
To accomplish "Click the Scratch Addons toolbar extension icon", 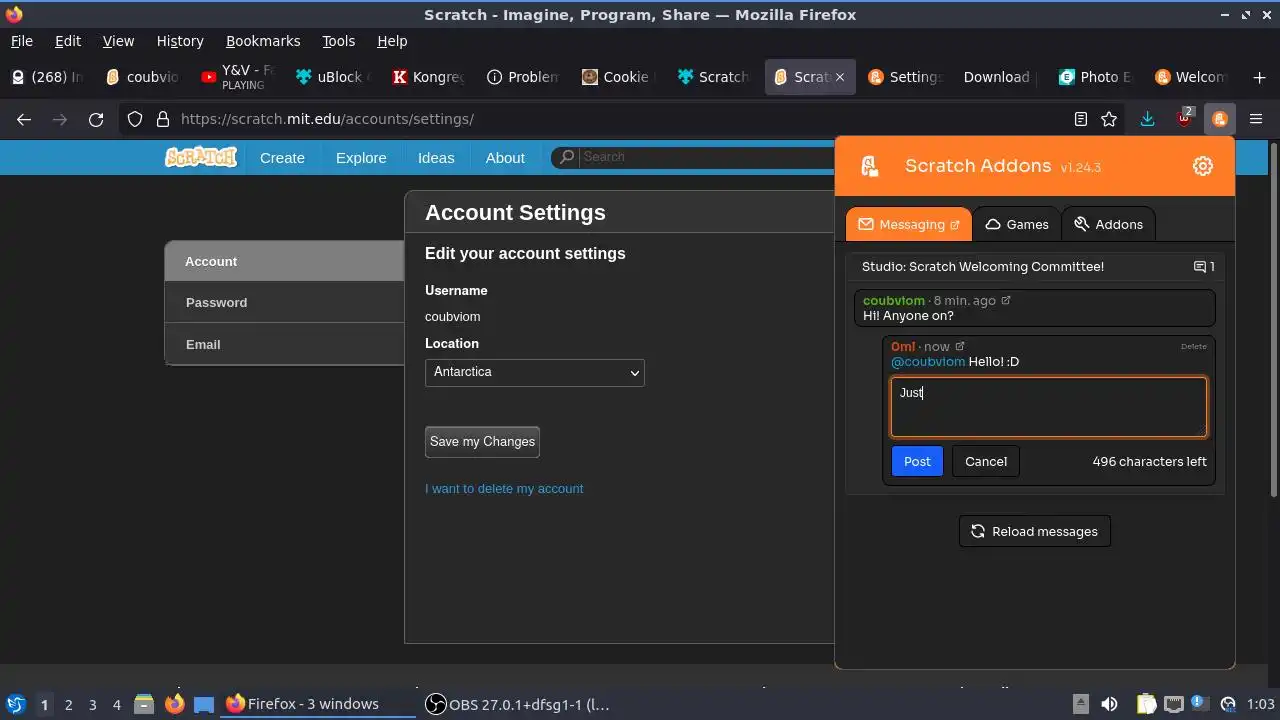I will click(1219, 119).
